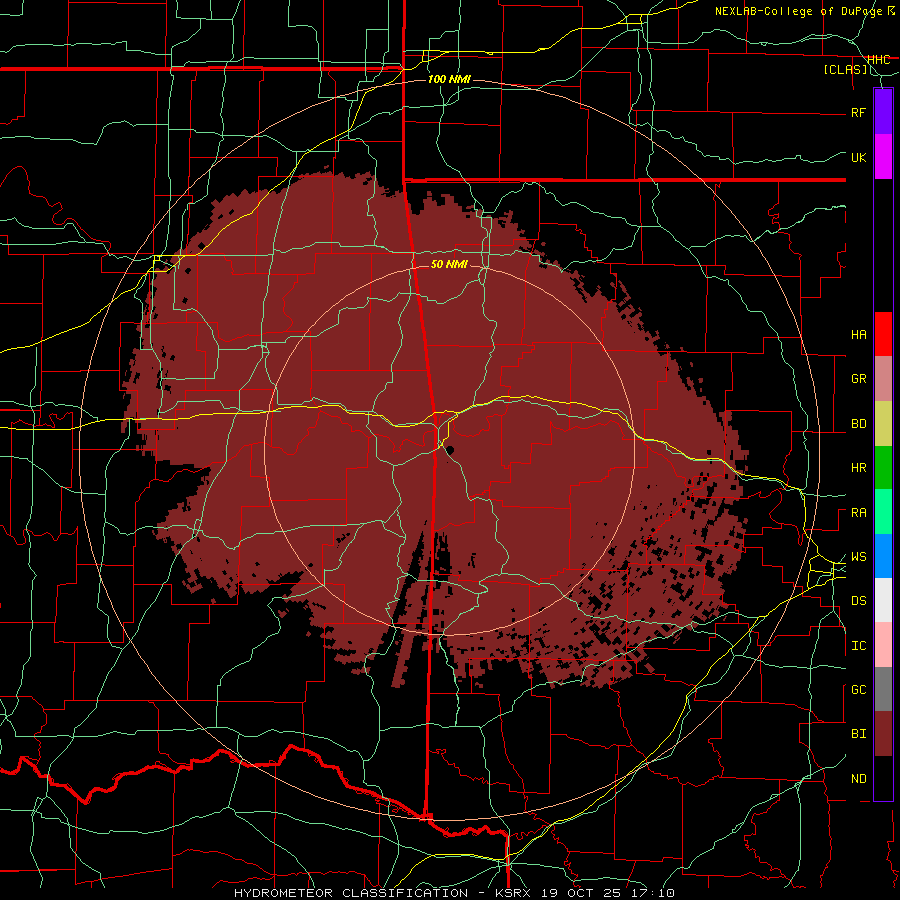Click the gray GC legend swatch
Image resolution: width=900 pixels, height=900 pixels.
click(x=883, y=689)
